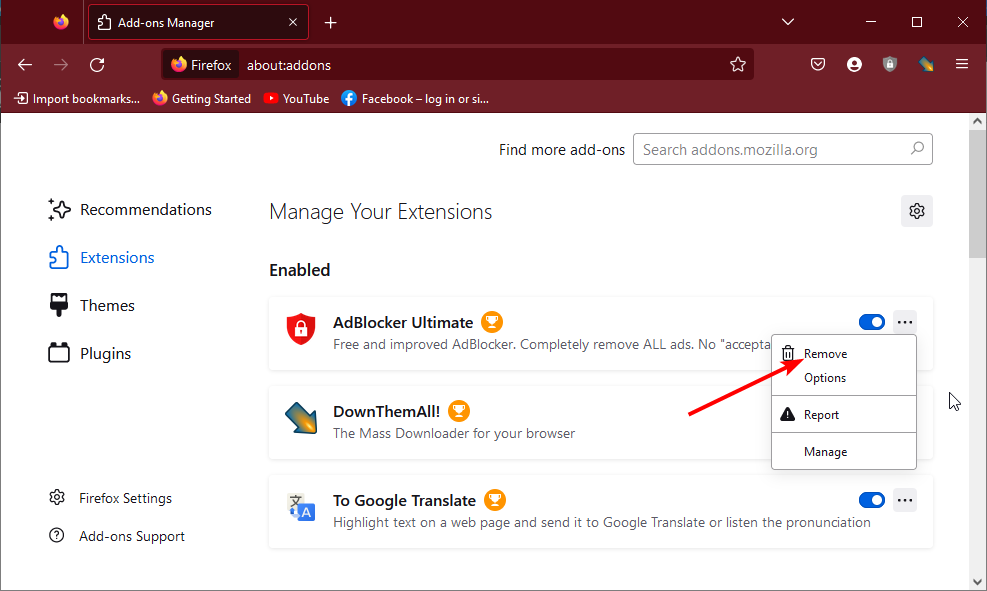
Task: Click the AdBlocker shield toolbar icon
Action: 889,64
